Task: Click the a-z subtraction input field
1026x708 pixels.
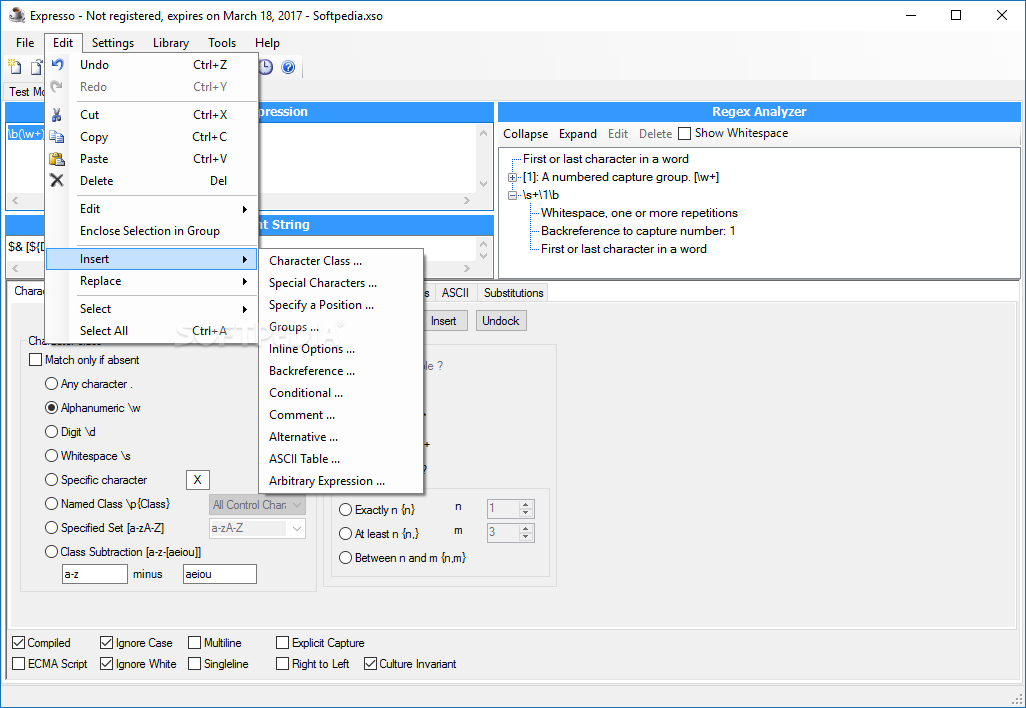Action: [x=95, y=574]
